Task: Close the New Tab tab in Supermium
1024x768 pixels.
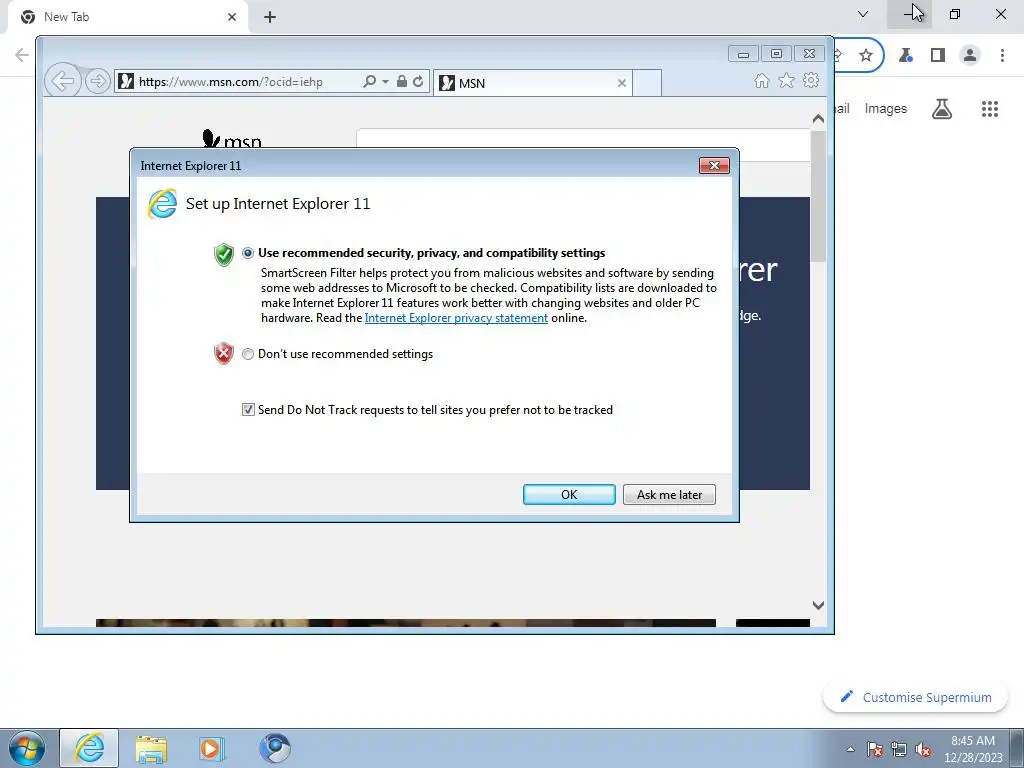Action: pos(232,17)
